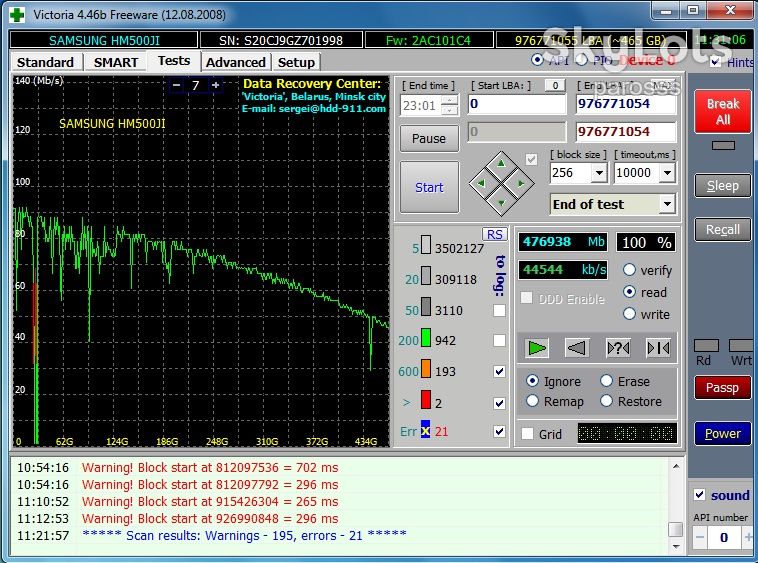Open the block size dropdown
Image resolution: width=758 pixels, height=563 pixels.
[x=599, y=173]
